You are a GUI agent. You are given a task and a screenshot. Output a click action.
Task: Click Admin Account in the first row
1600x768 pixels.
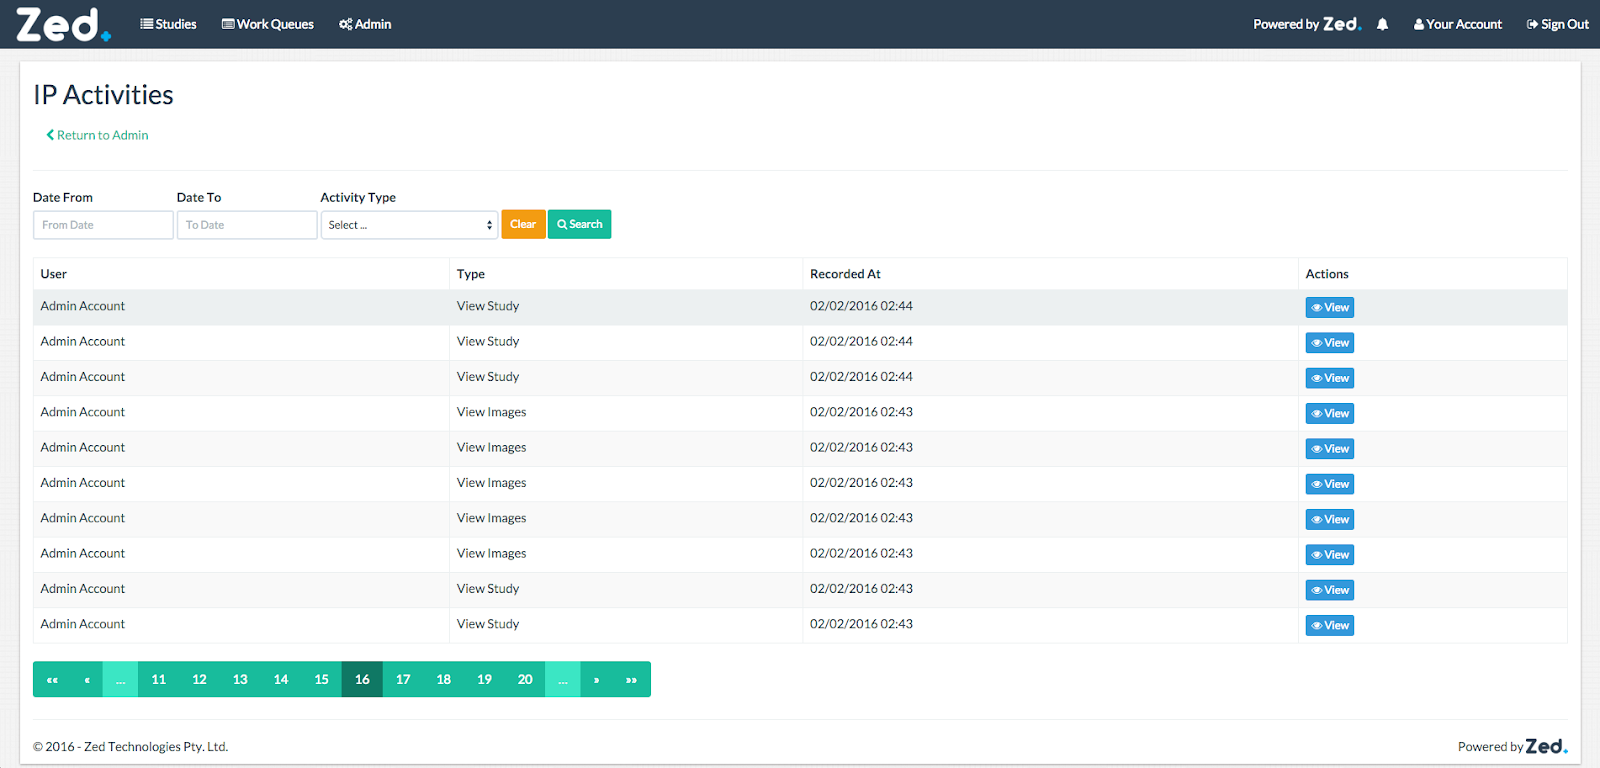click(x=83, y=306)
